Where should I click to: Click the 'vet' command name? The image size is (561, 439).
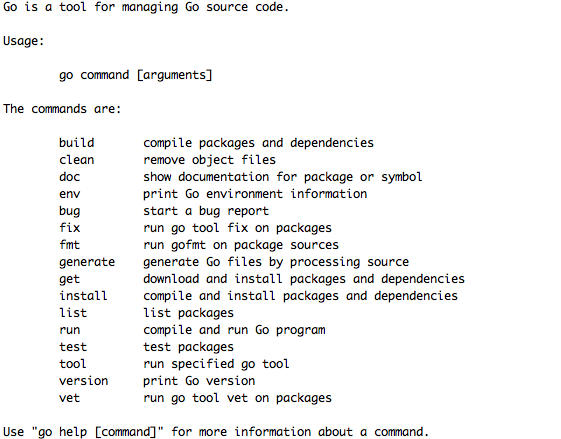(x=69, y=398)
